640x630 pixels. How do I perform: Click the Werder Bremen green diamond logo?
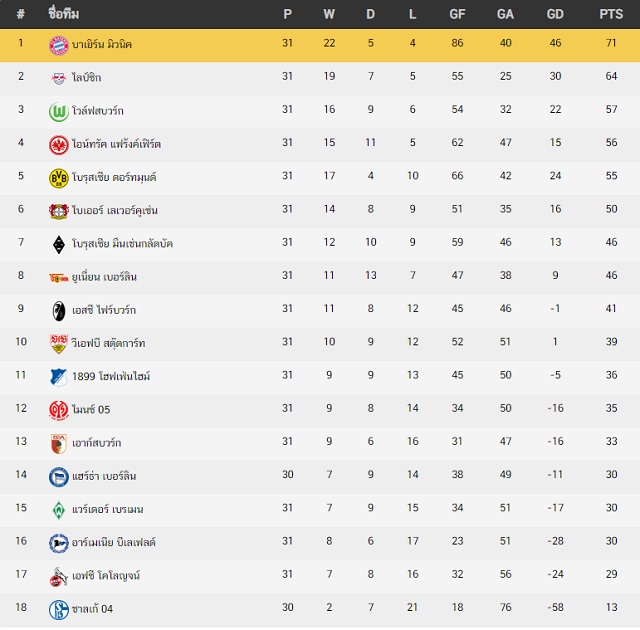(x=59, y=510)
